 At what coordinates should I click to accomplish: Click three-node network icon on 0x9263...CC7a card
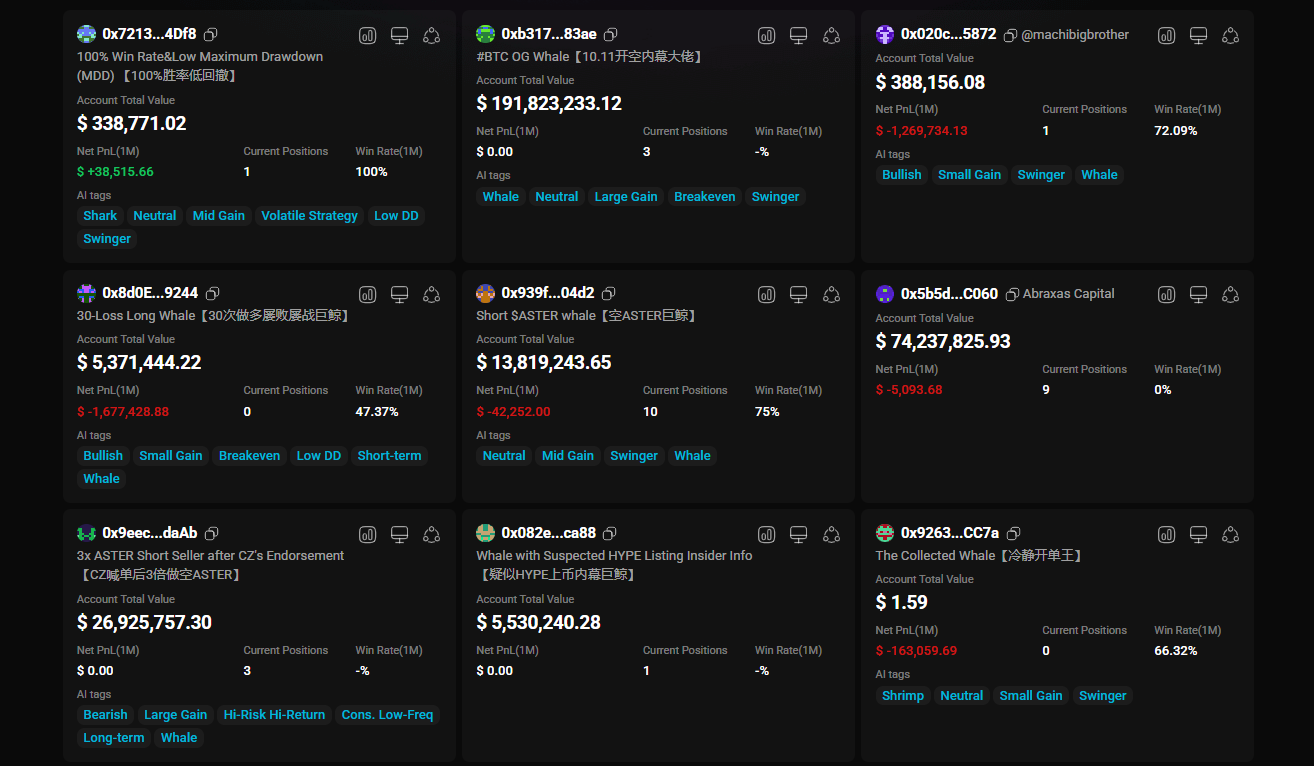pos(1230,535)
